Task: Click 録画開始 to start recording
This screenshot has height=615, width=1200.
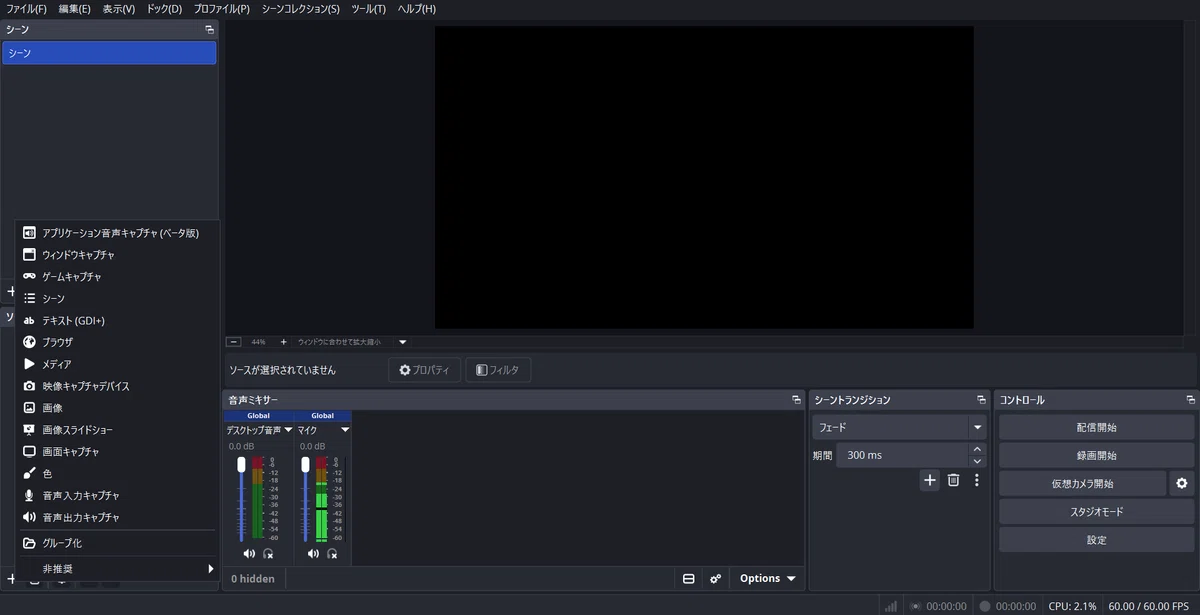Action: pos(1097,455)
